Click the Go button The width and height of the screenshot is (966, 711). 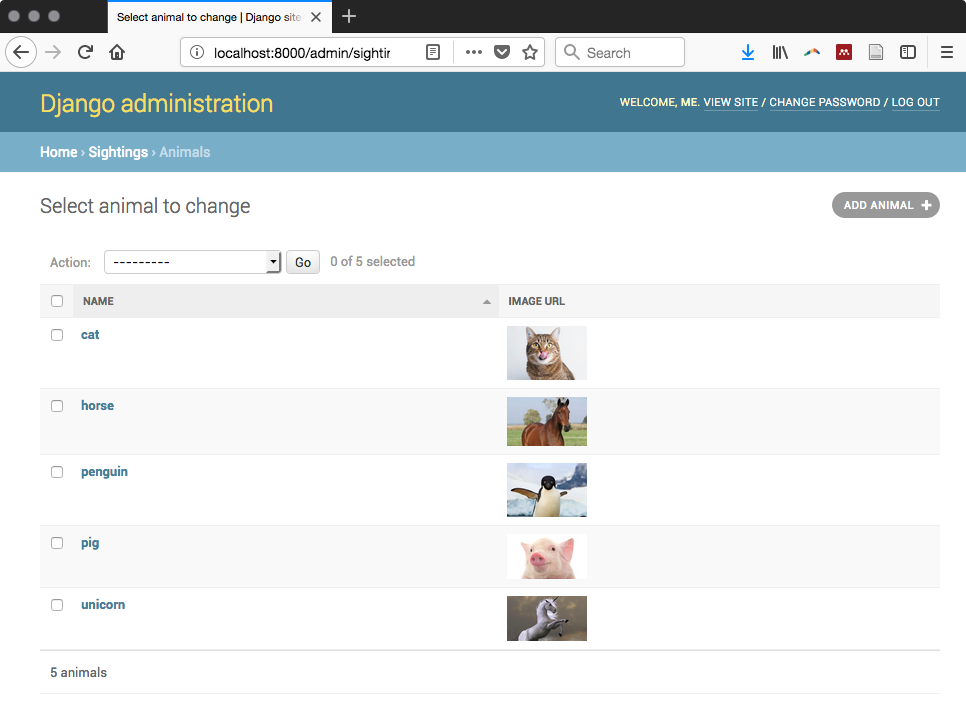point(302,262)
